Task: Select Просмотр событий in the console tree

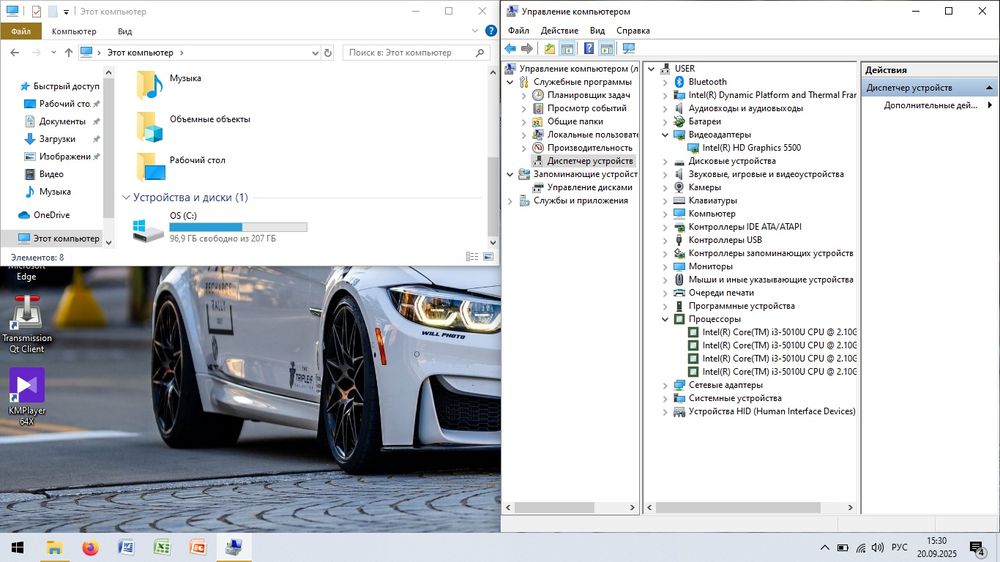Action: [587, 108]
